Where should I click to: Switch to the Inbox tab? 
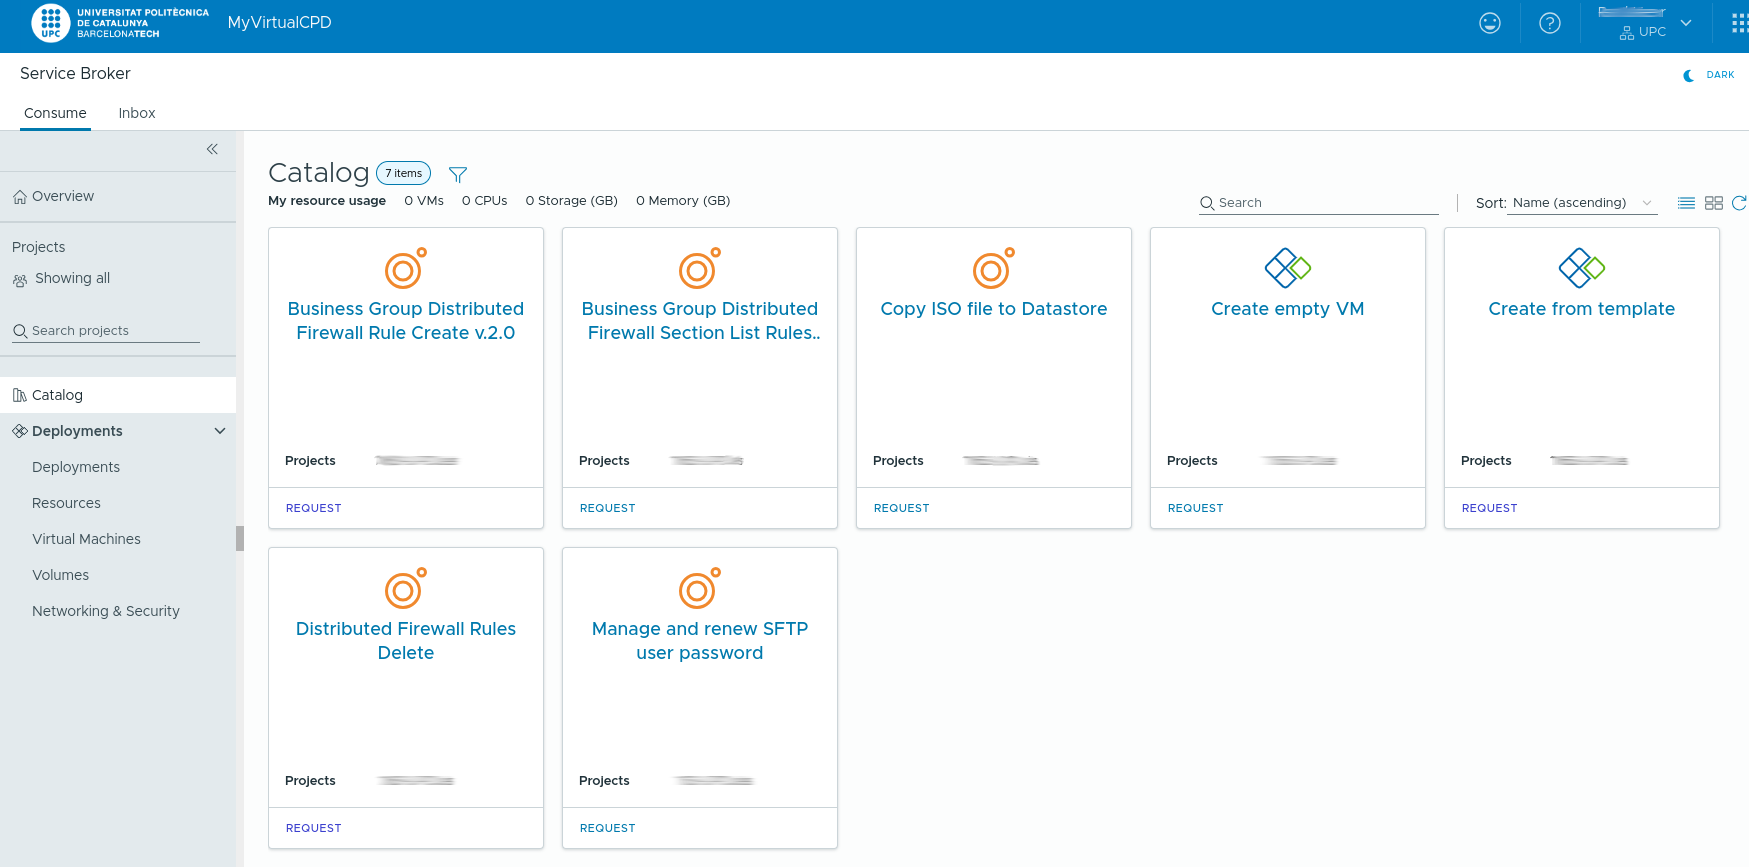(137, 113)
